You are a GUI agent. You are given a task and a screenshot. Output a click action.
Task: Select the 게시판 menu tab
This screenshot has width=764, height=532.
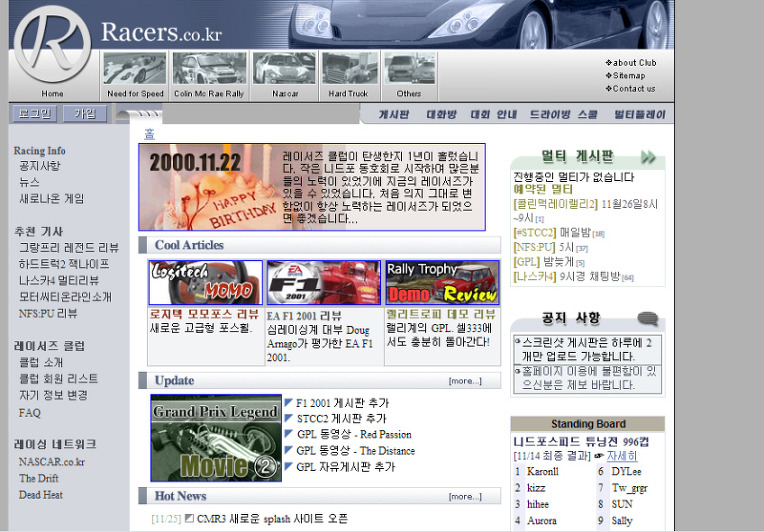394,114
